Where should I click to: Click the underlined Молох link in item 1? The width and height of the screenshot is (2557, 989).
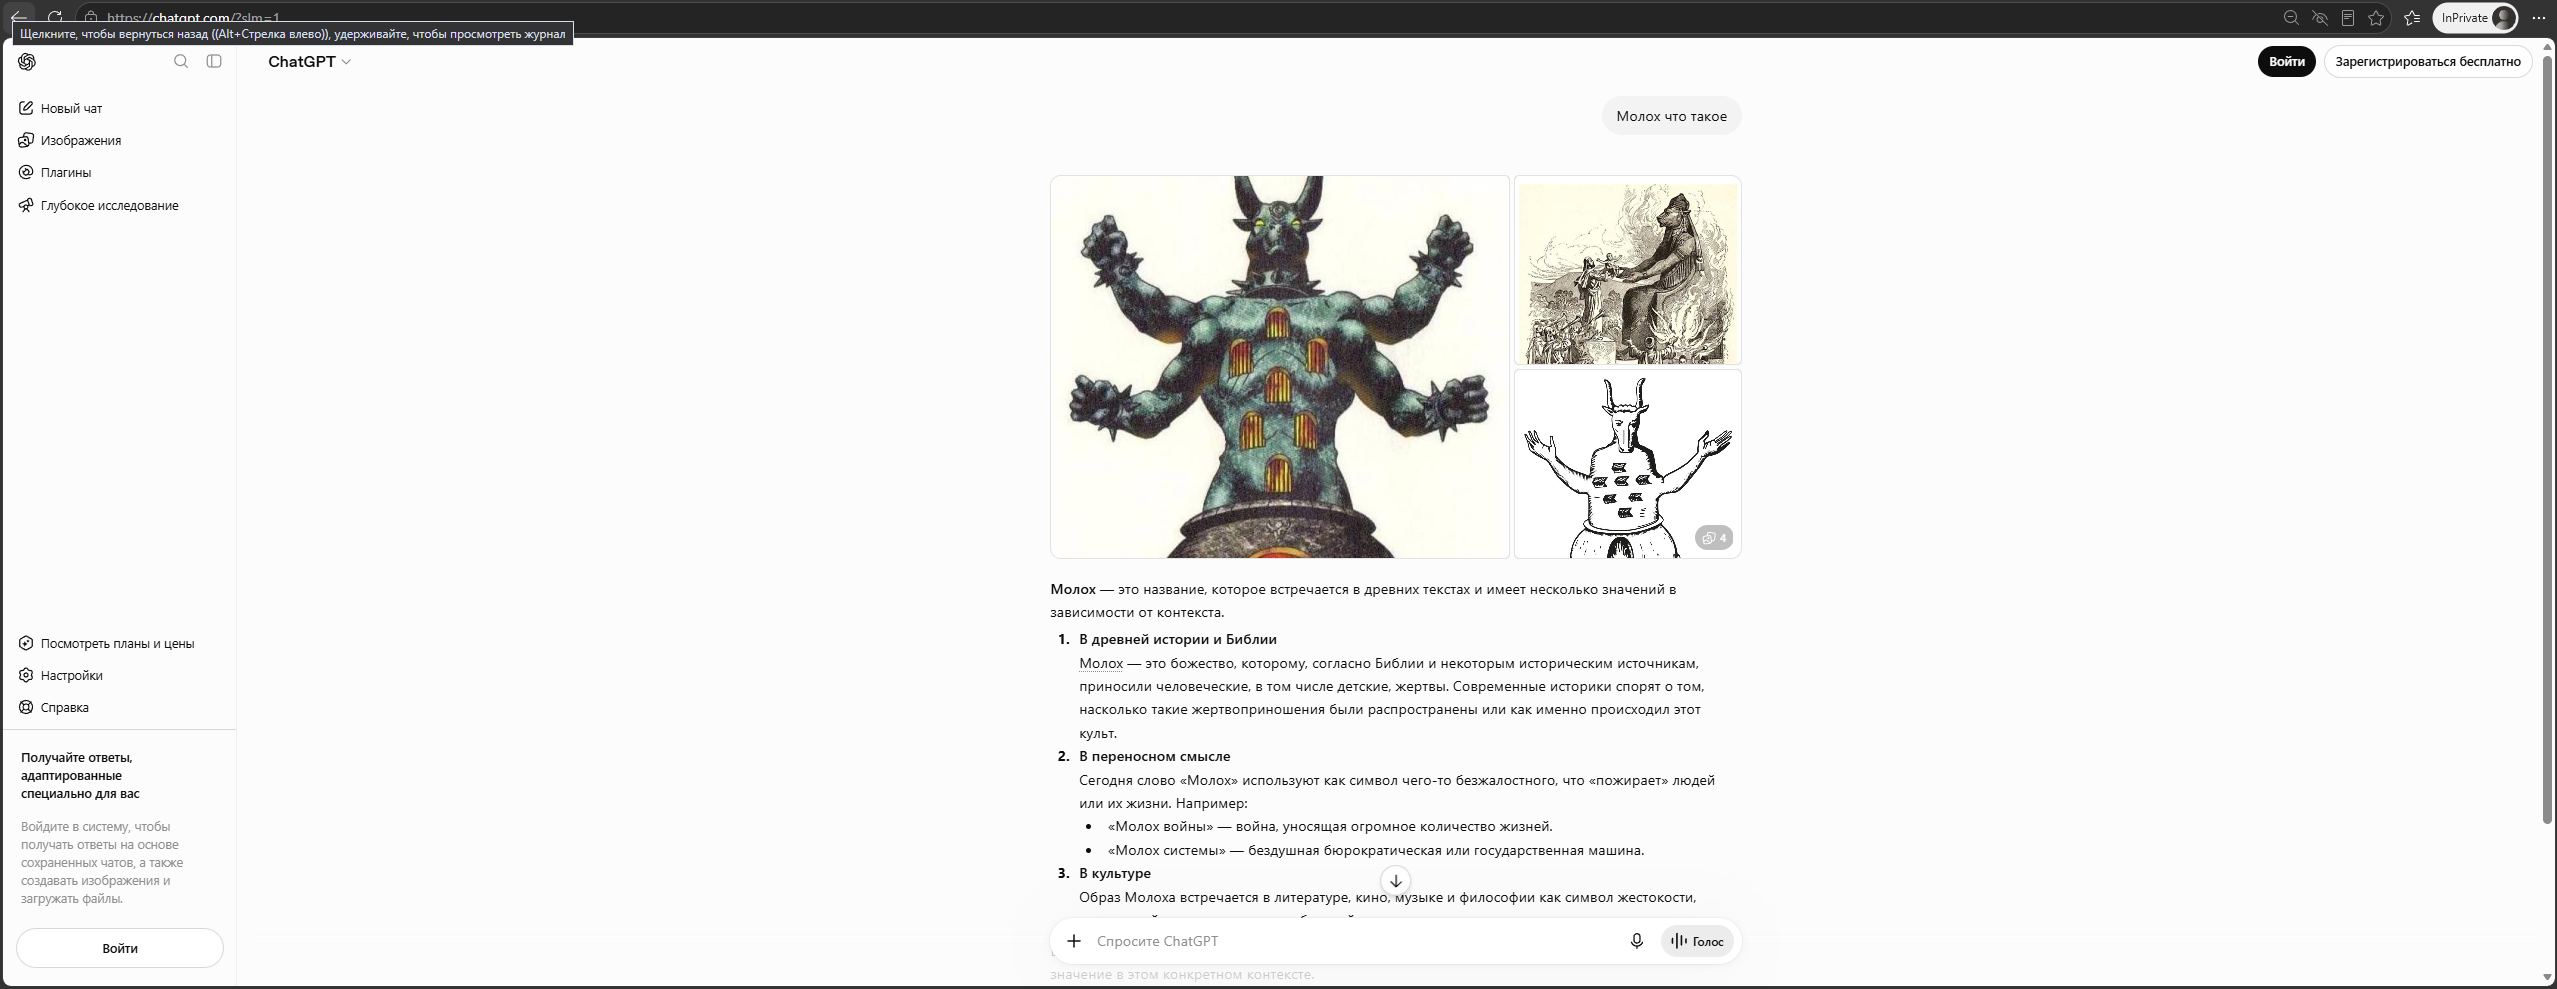tap(1101, 663)
